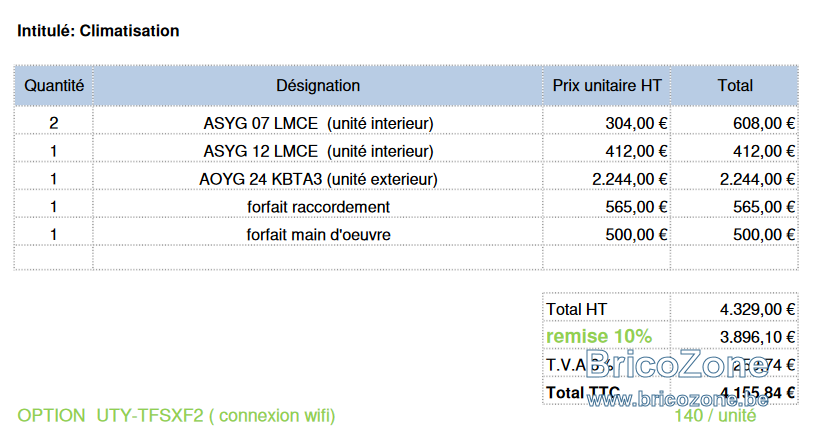
Task: Select the Désignation column header
Action: click(x=318, y=86)
